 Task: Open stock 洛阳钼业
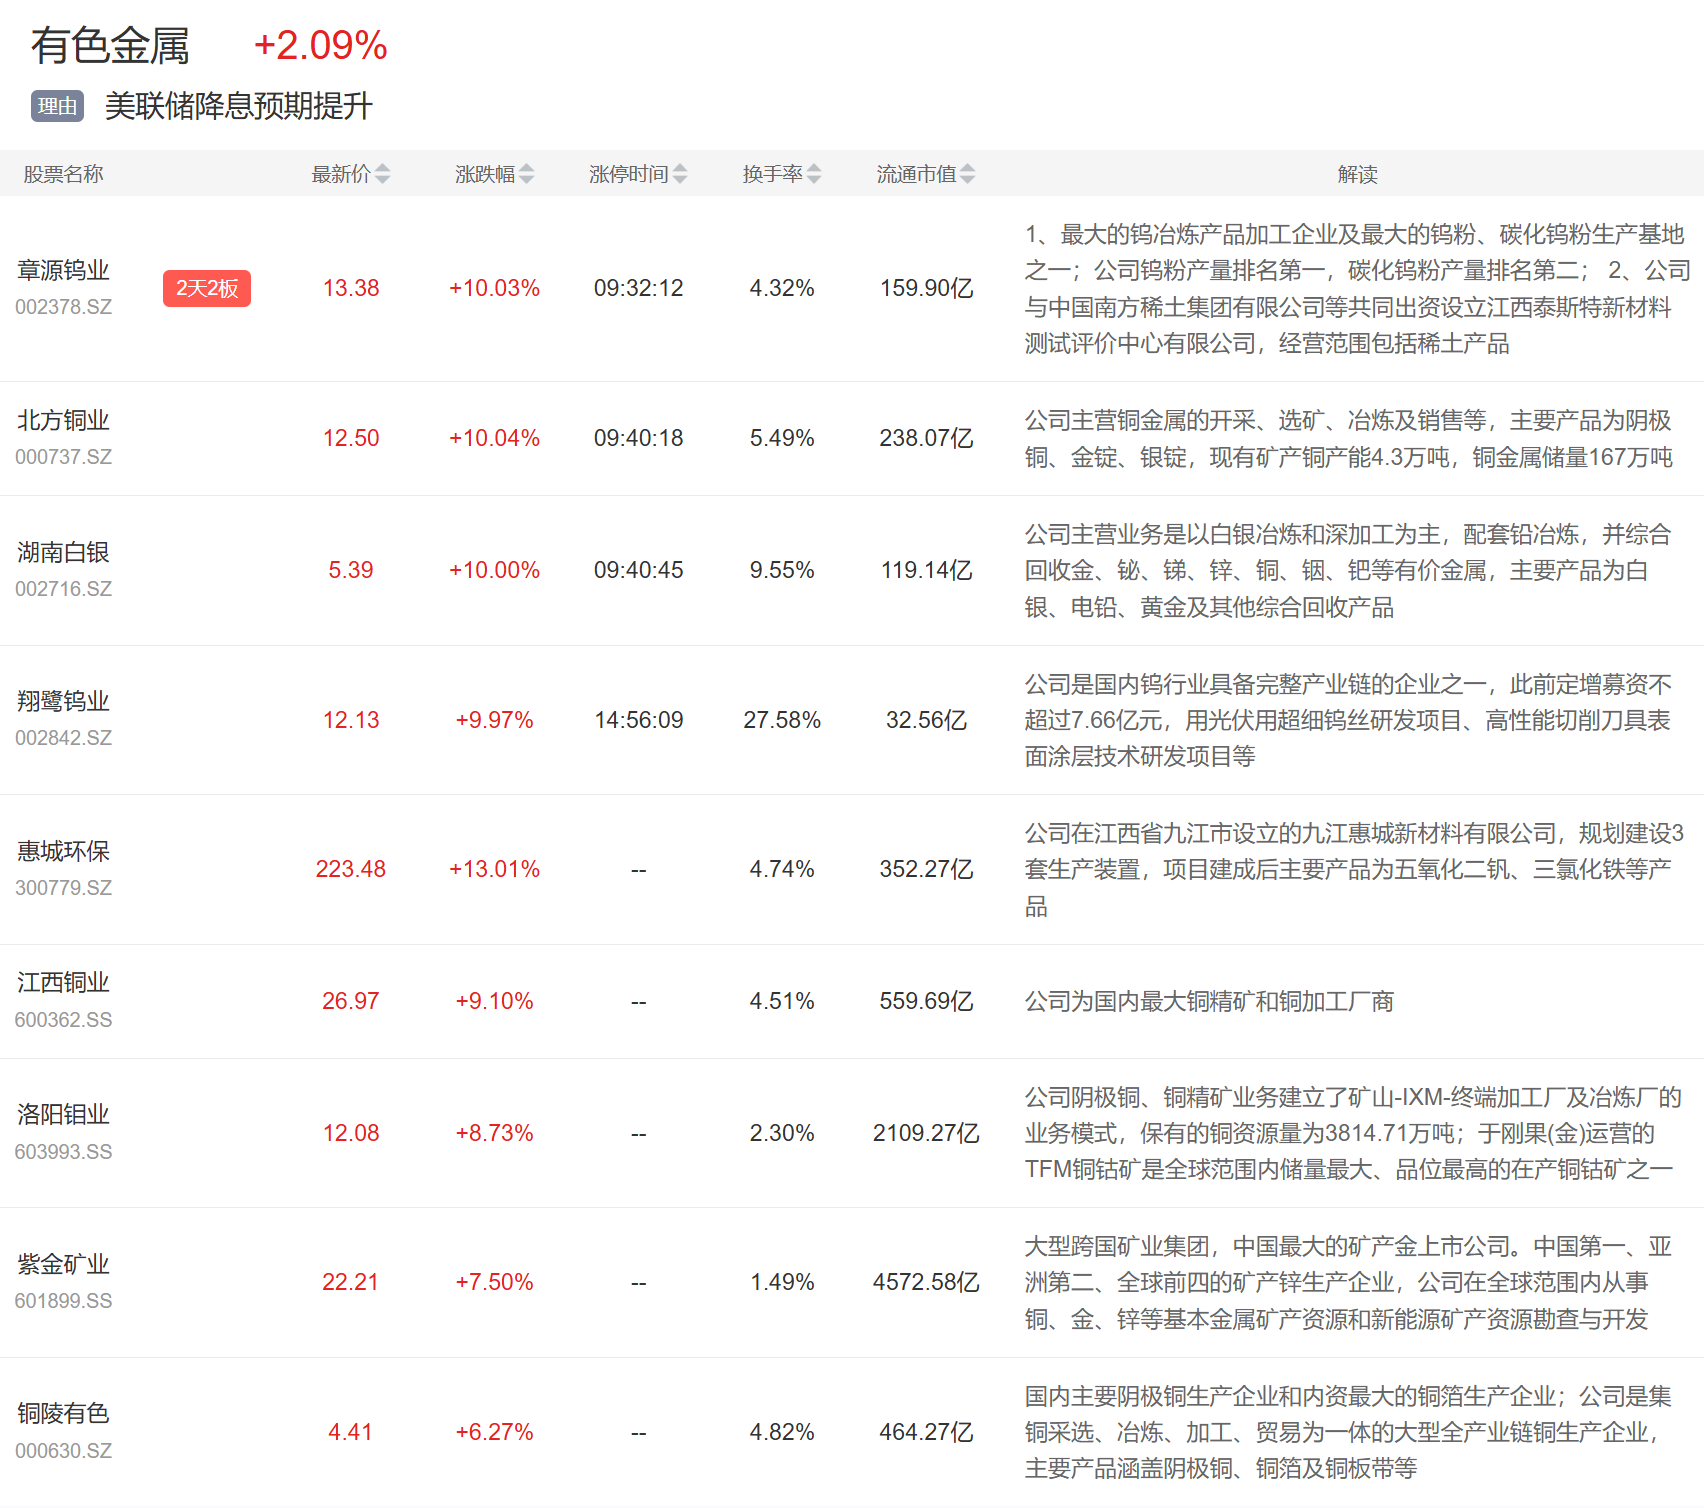[x=63, y=1114]
